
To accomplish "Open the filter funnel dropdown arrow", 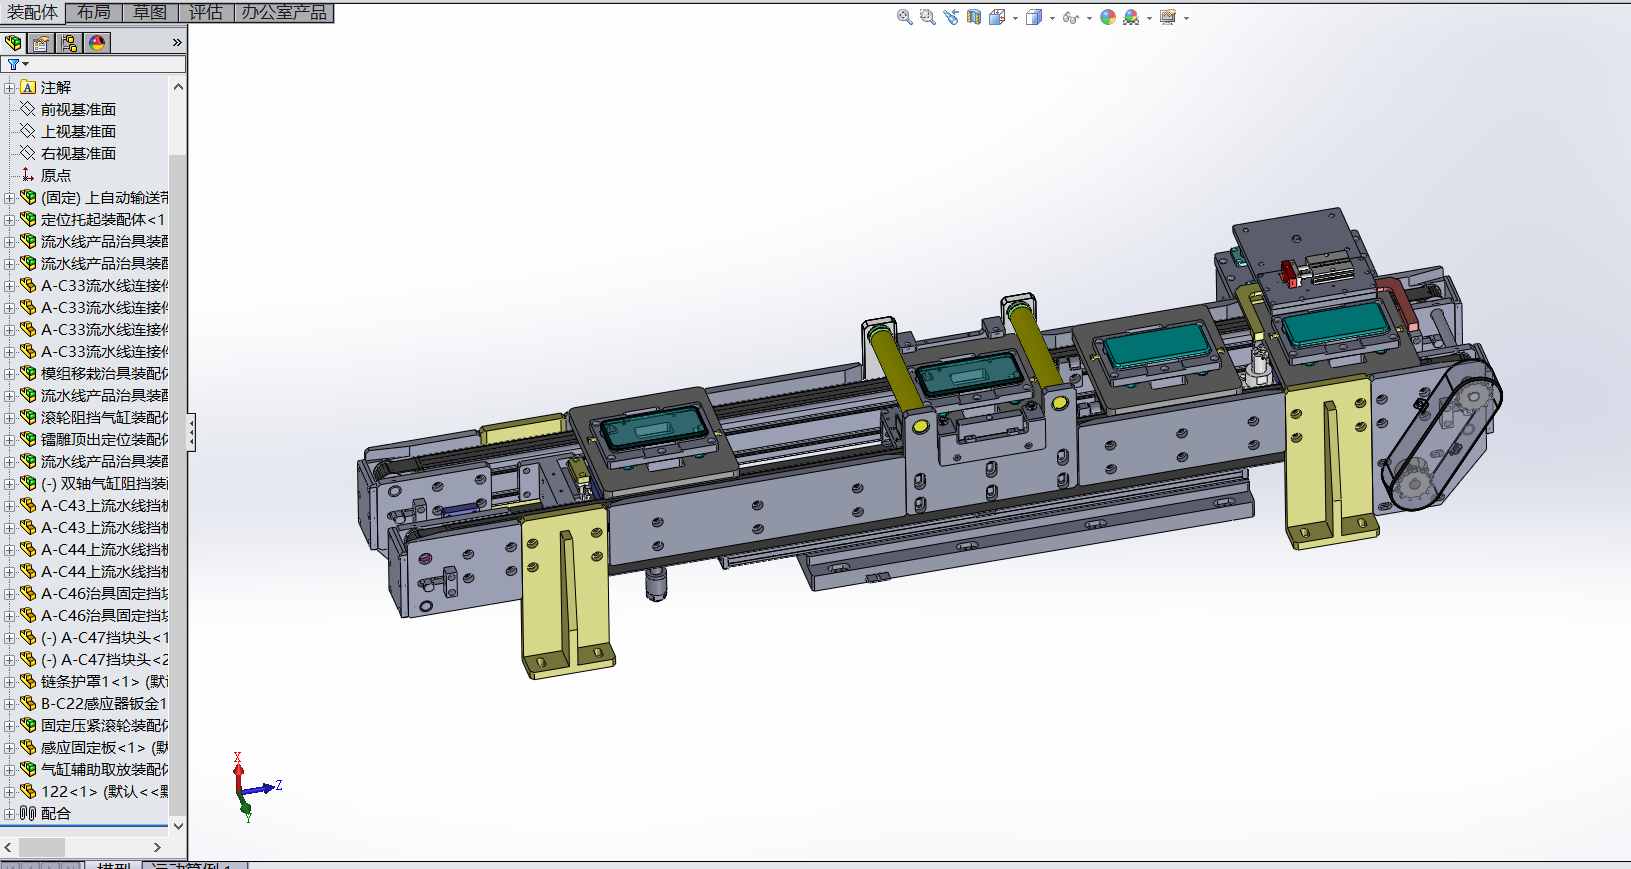I will click(26, 64).
